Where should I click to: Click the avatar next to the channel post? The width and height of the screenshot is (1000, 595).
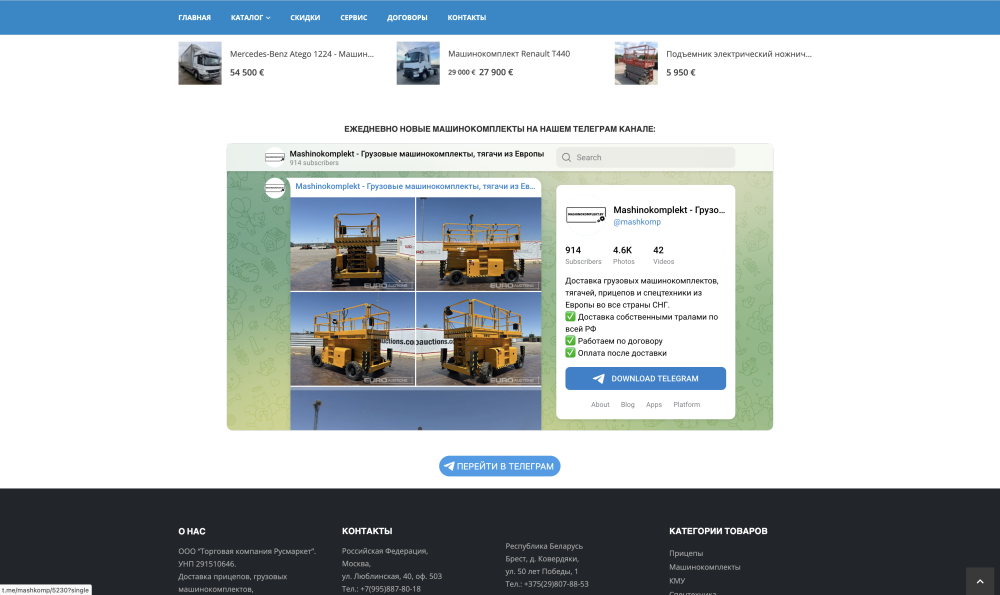(275, 188)
